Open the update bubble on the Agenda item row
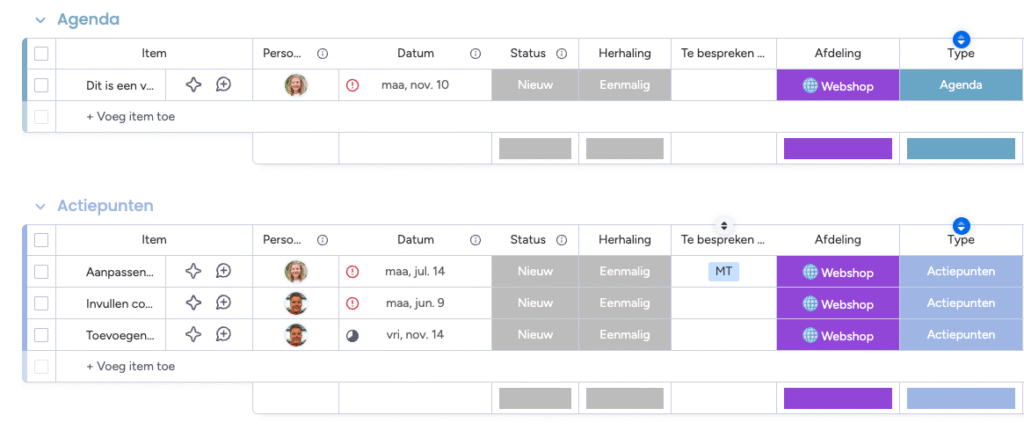This screenshot has height=445, width=1024. (x=224, y=85)
